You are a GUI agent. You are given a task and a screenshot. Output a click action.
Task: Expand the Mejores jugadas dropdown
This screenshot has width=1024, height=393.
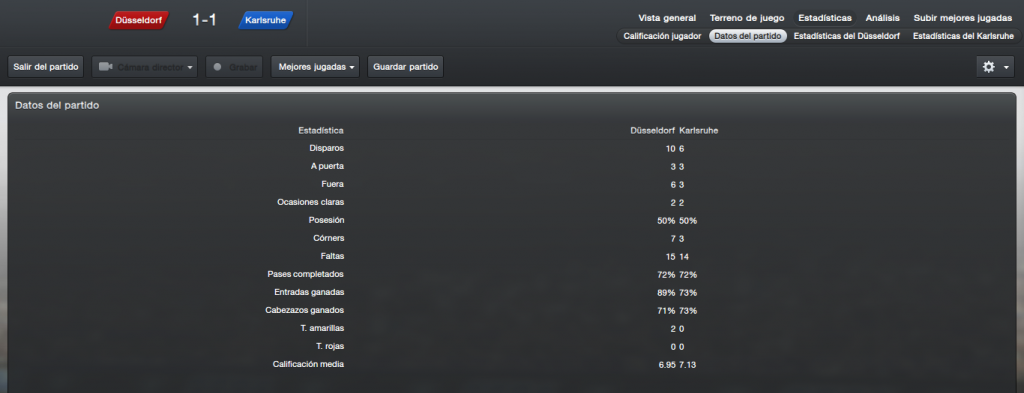[x=315, y=67]
